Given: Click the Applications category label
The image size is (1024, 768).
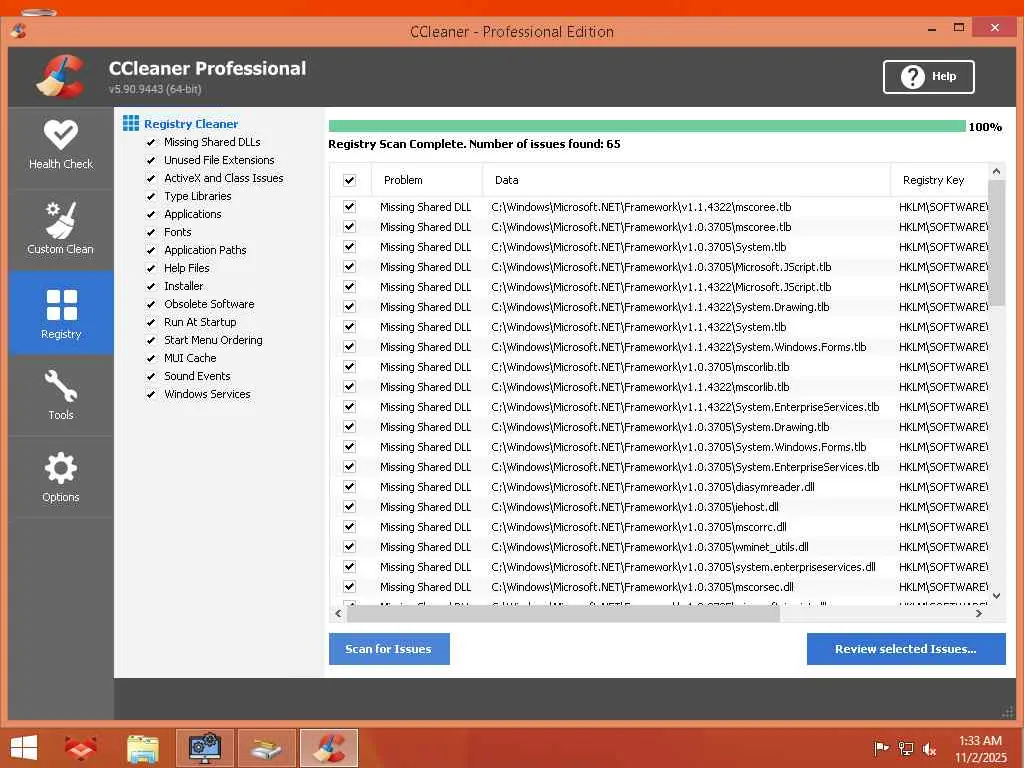Looking at the screenshot, I should coord(193,214).
